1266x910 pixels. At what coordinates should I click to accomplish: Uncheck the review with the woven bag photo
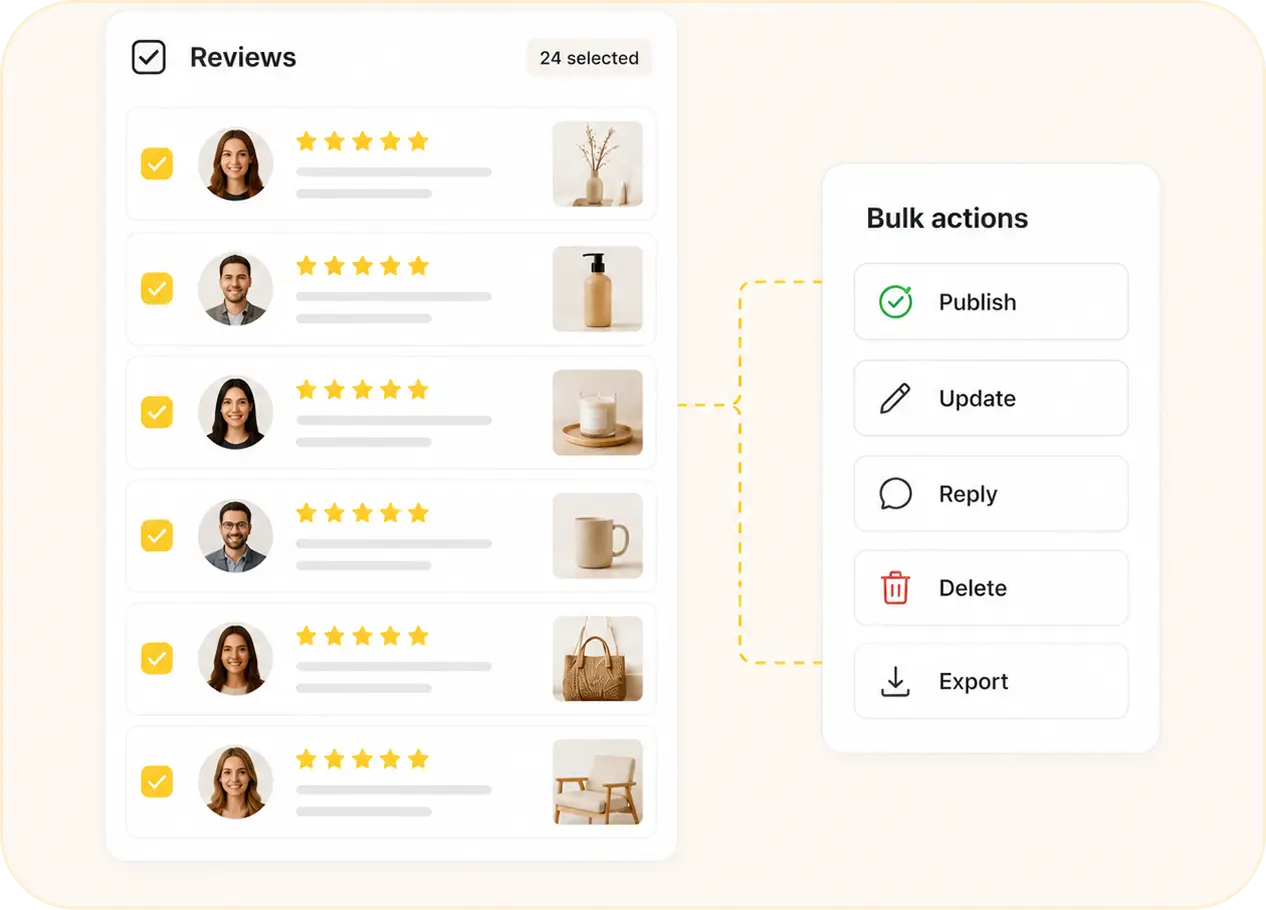[x=157, y=659]
